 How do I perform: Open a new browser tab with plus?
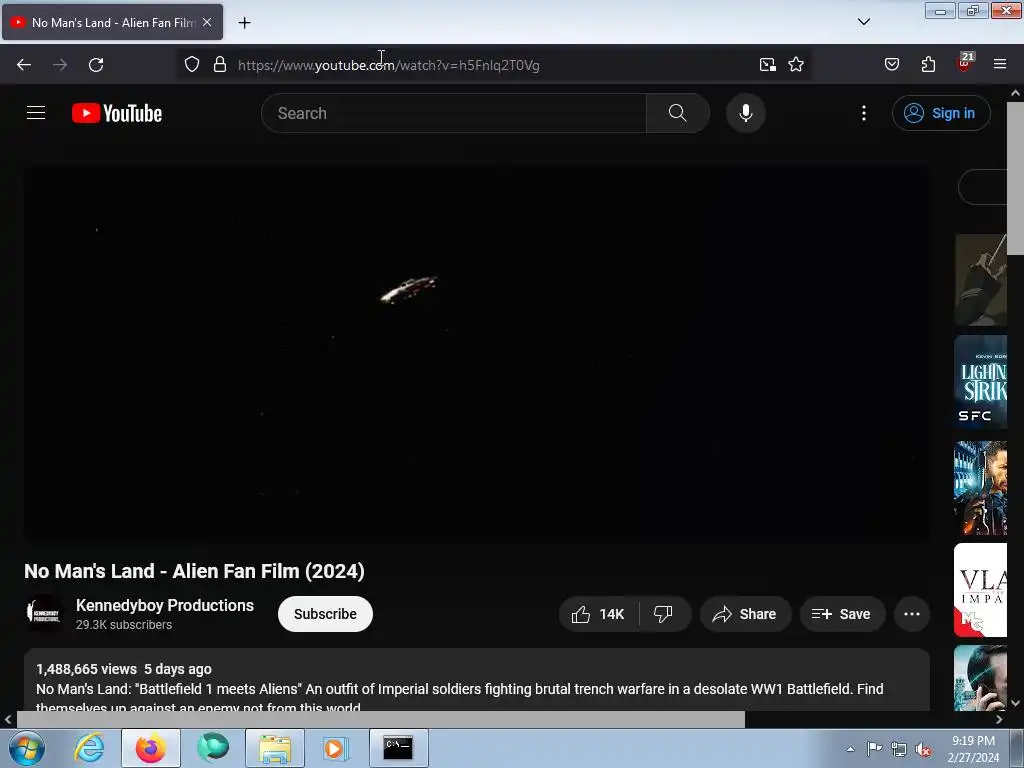coord(244,23)
